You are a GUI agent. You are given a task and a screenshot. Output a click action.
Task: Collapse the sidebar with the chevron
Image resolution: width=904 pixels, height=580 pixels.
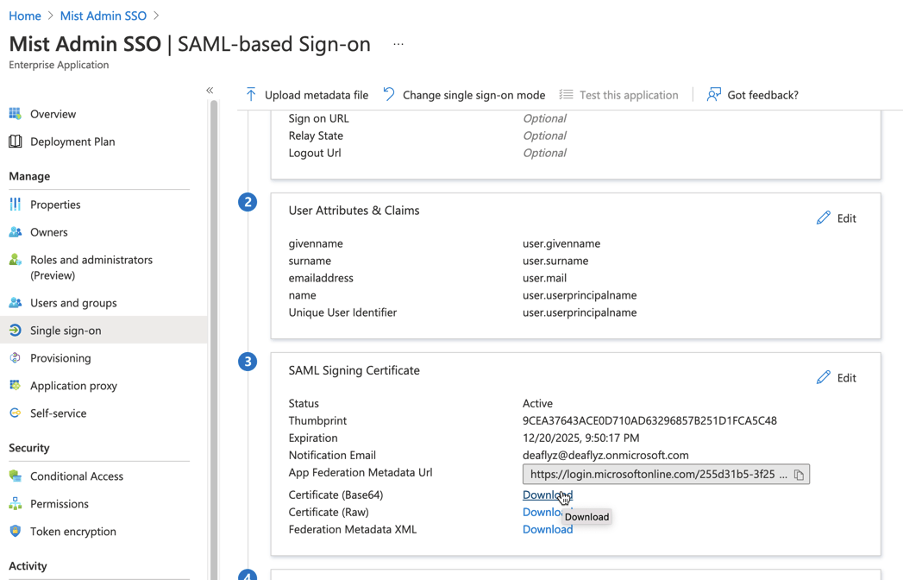point(210,89)
